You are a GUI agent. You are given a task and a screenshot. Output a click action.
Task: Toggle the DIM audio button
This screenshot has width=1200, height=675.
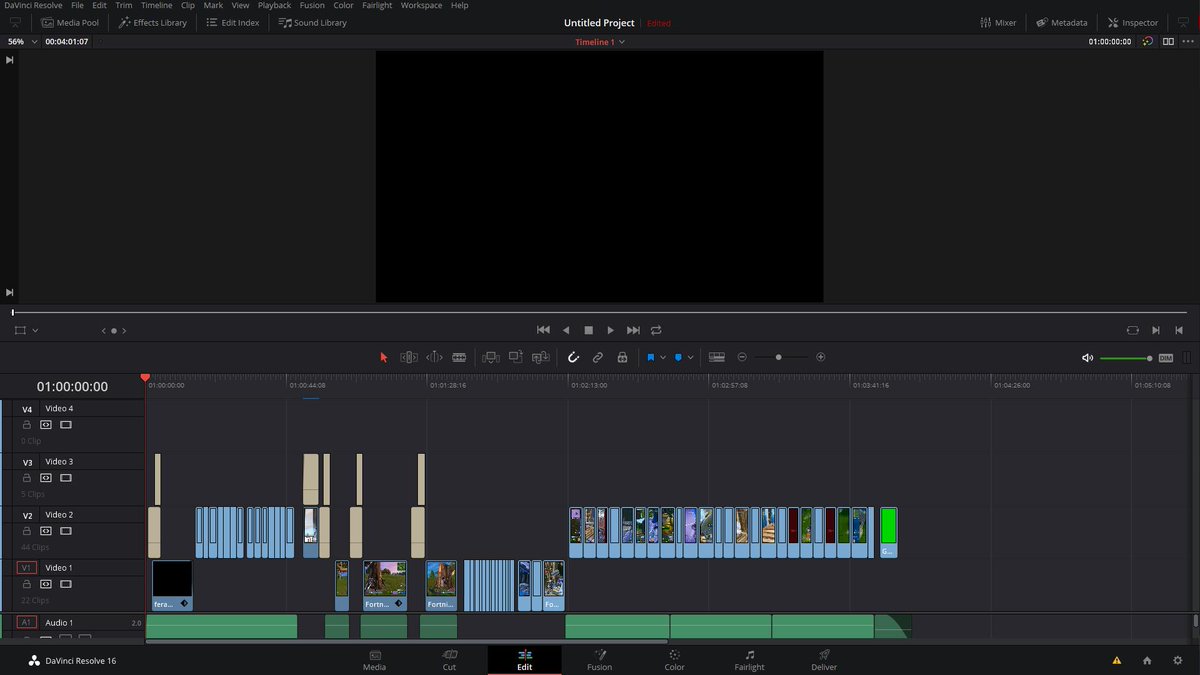[1167, 357]
